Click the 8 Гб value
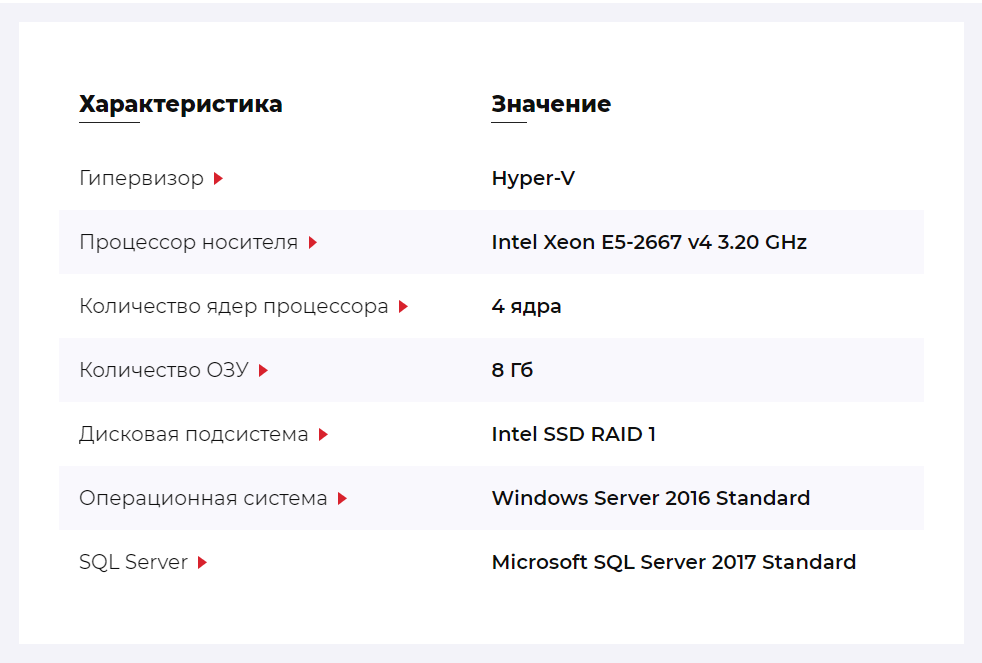Viewport: 982px width, 663px height. click(512, 370)
